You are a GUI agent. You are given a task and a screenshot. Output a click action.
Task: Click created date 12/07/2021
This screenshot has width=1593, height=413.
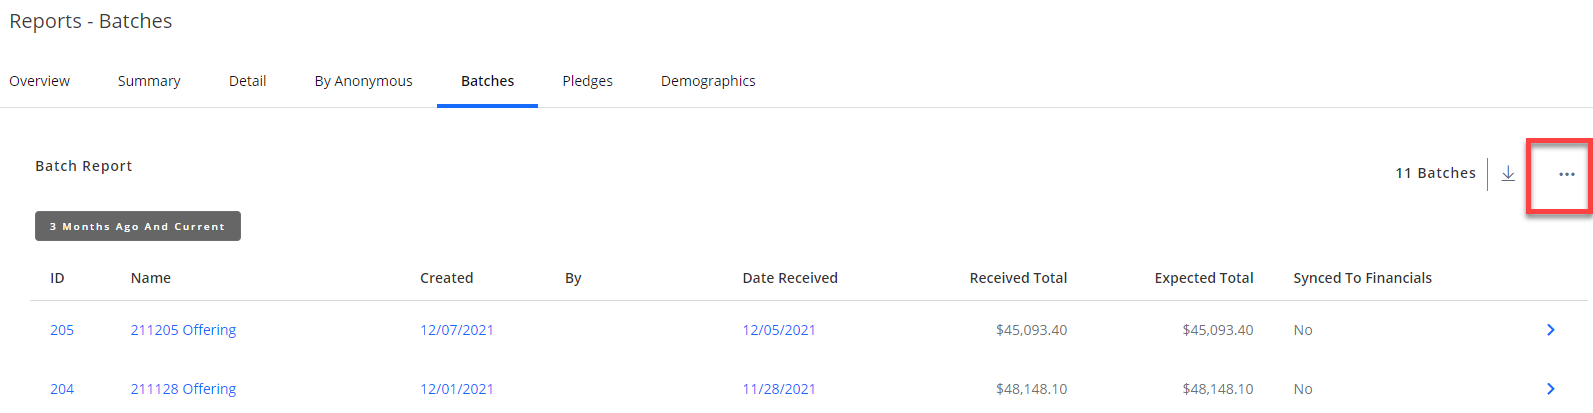pyautogui.click(x=457, y=330)
